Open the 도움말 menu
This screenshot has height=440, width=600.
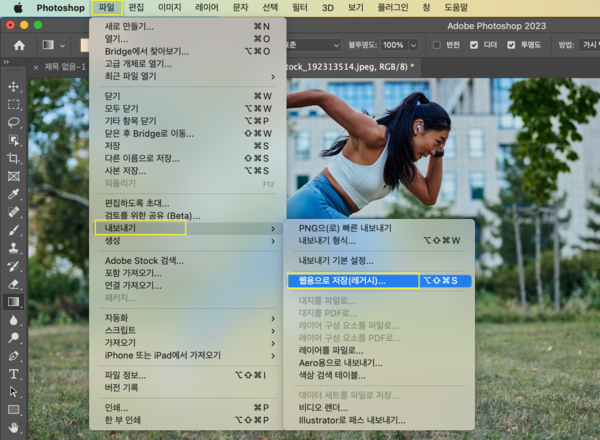pyautogui.click(x=456, y=8)
